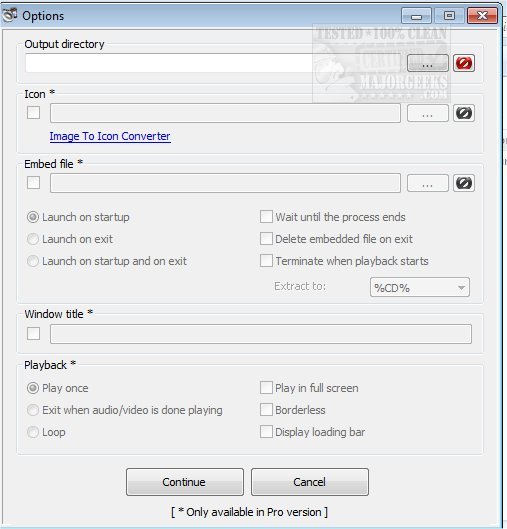Check Terminate when playback starts
507x529 pixels.
[266, 261]
